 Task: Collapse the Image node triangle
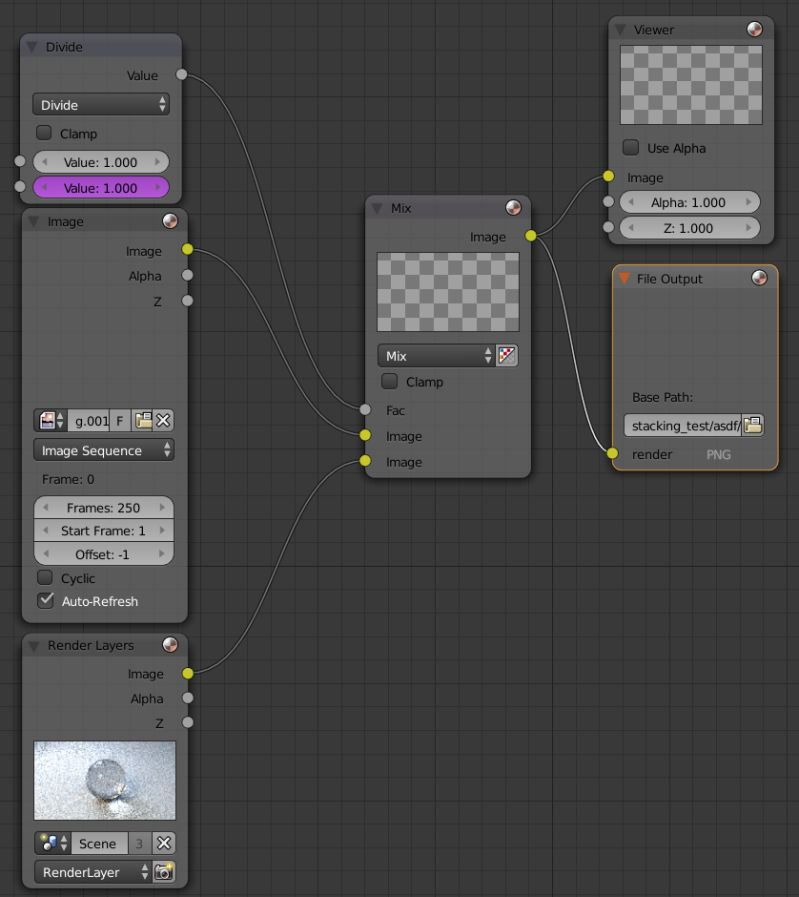pos(34,221)
